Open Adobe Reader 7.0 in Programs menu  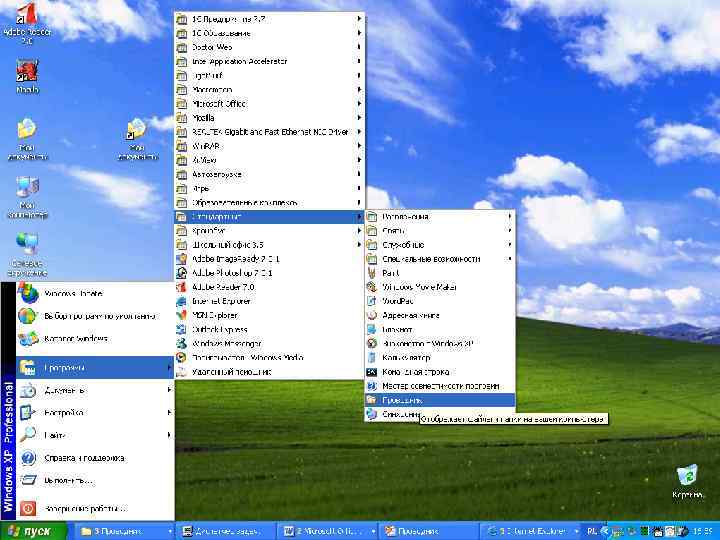click(x=270, y=287)
